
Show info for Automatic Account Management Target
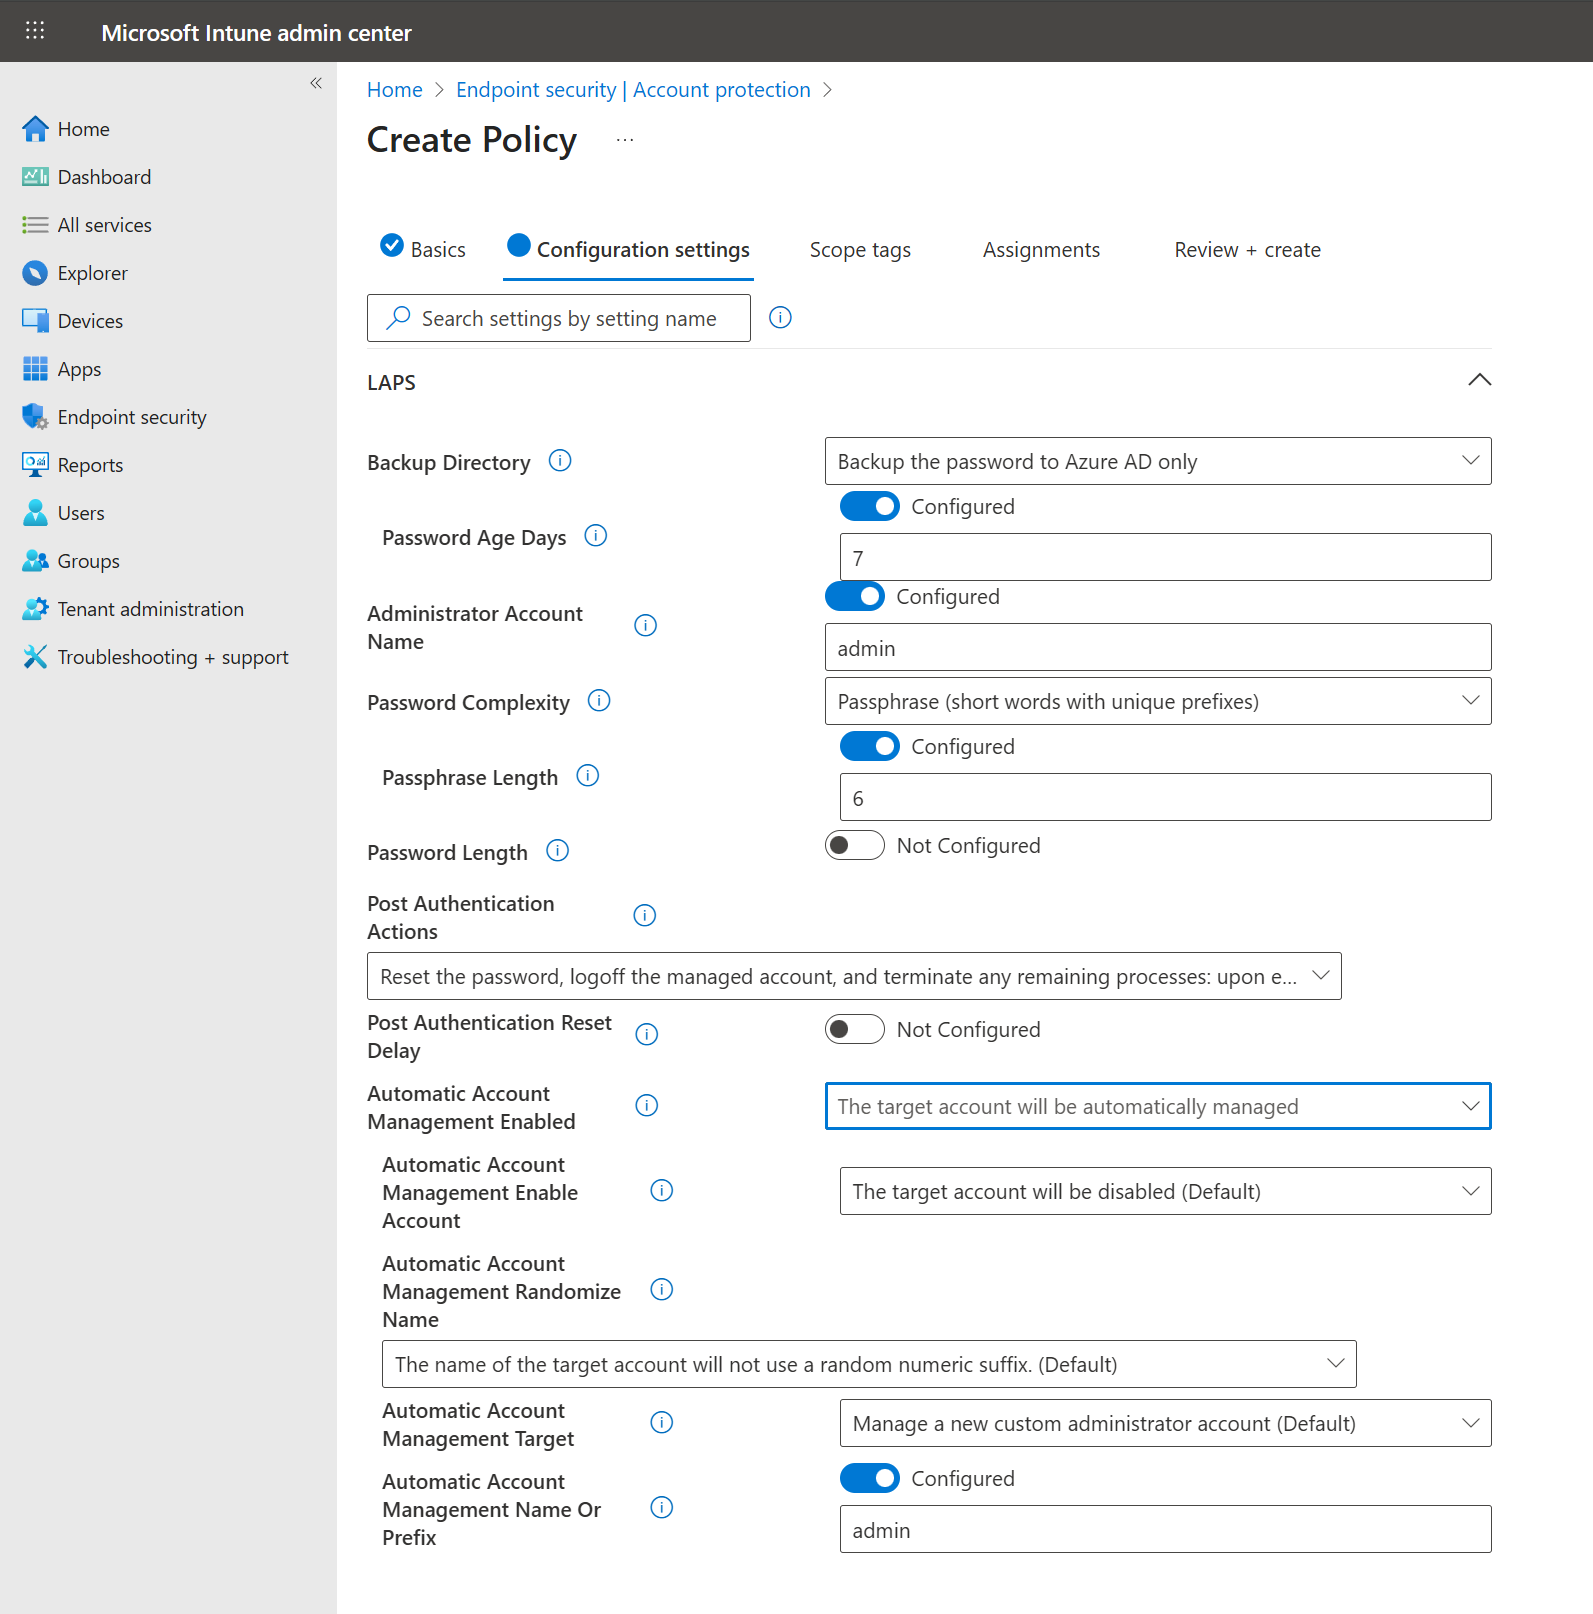coord(662,1423)
